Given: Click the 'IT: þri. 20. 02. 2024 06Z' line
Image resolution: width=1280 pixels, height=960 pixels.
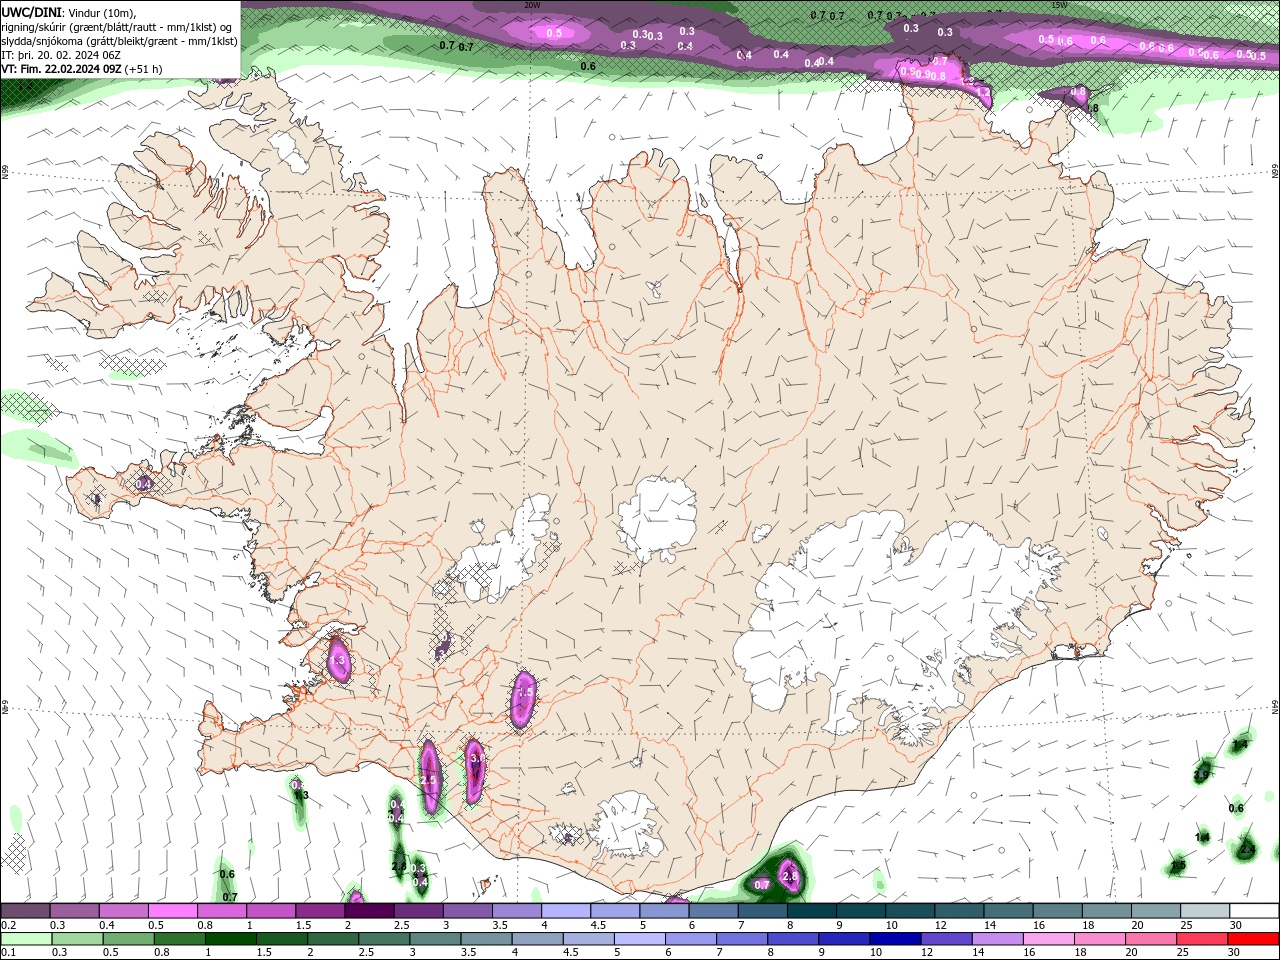Looking at the screenshot, I should click(x=61, y=55).
